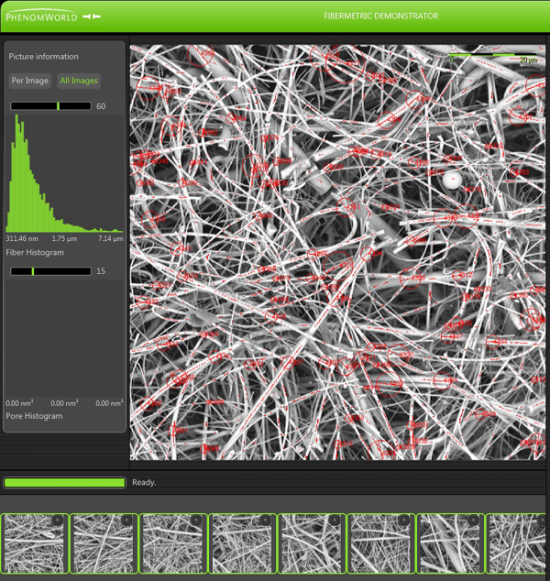Adjust the pore histogram slider set to 15
Image resolution: width=550 pixels, height=581 pixels.
51,272
